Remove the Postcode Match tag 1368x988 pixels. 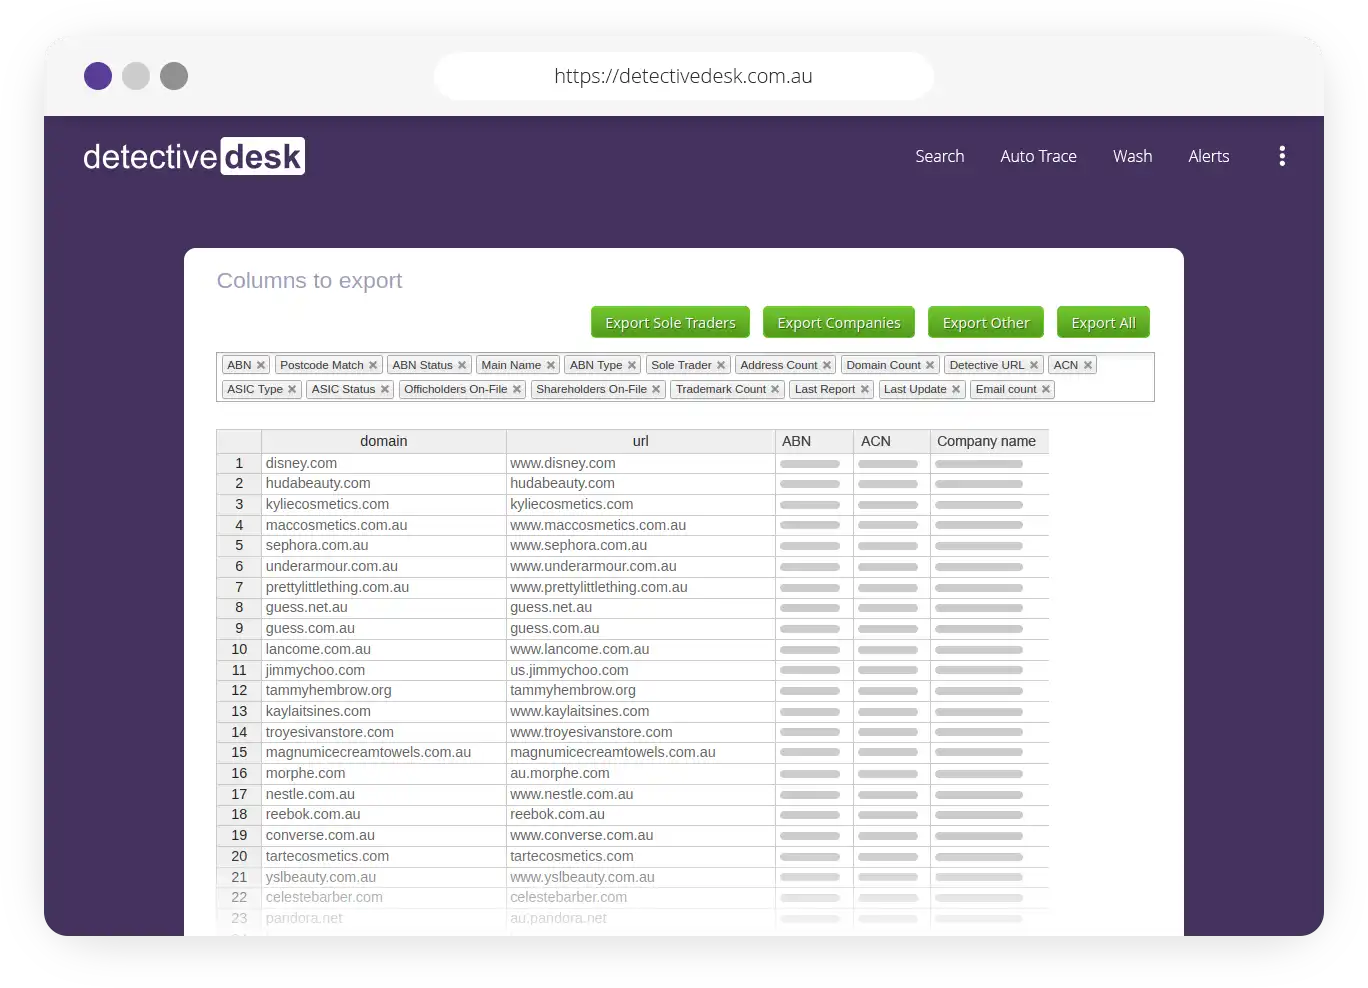click(373, 366)
